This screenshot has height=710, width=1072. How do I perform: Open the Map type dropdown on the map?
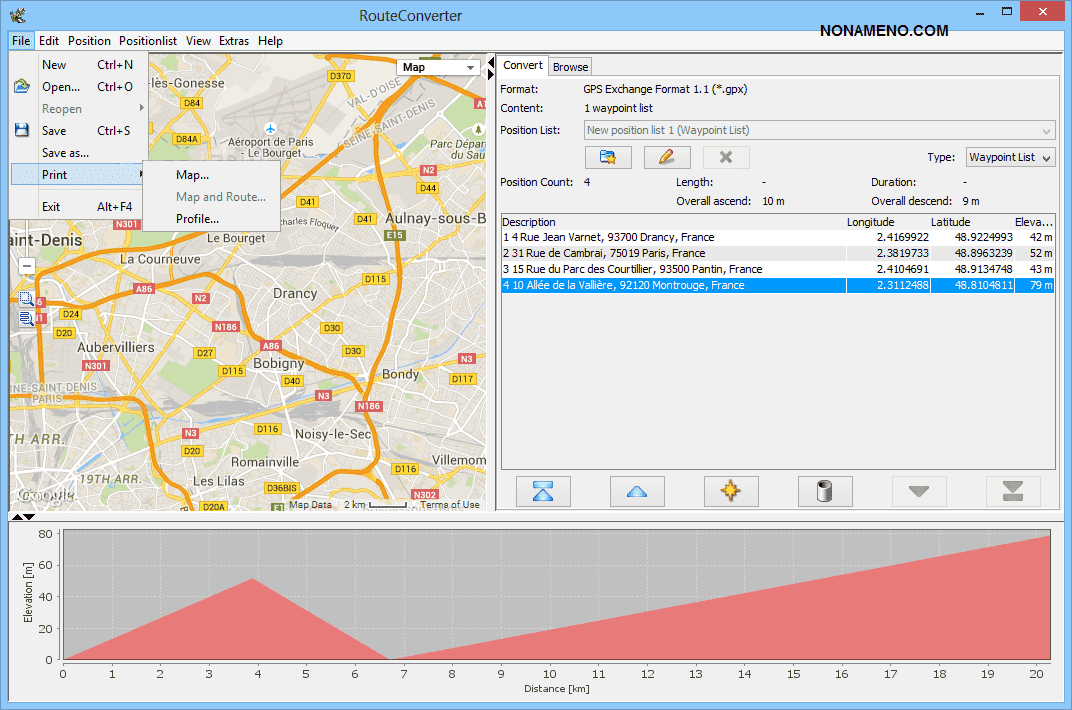tap(439, 67)
